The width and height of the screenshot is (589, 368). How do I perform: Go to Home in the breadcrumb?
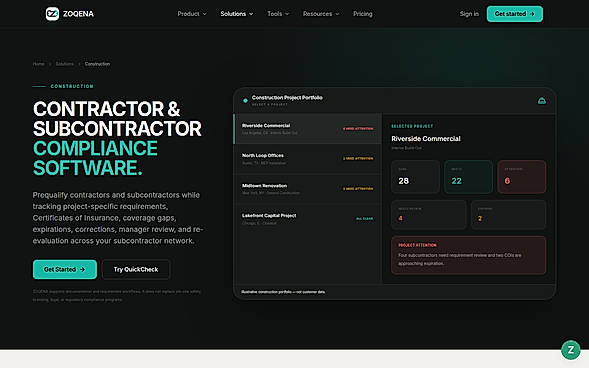pos(38,64)
